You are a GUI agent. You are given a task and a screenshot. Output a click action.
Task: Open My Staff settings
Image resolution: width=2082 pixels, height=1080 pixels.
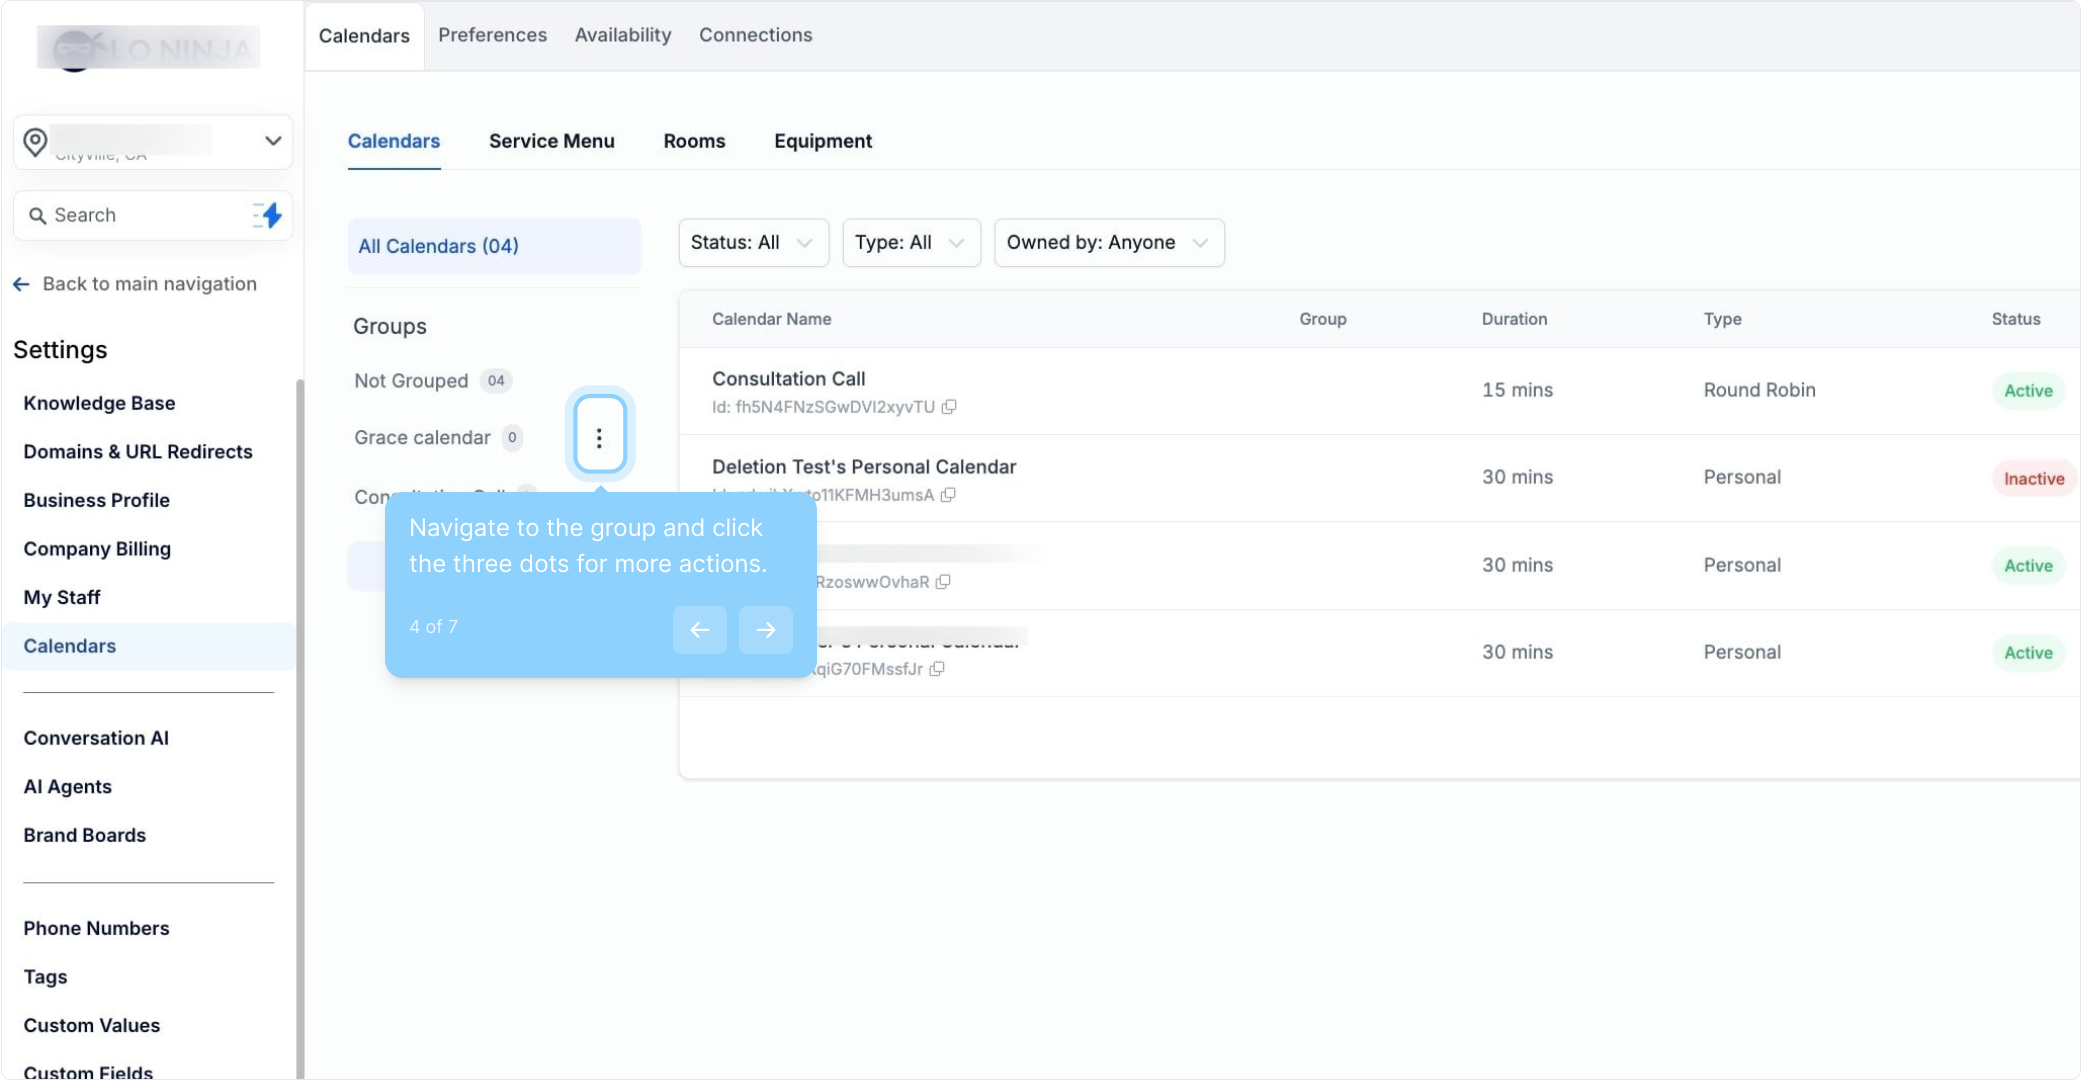tap(62, 597)
